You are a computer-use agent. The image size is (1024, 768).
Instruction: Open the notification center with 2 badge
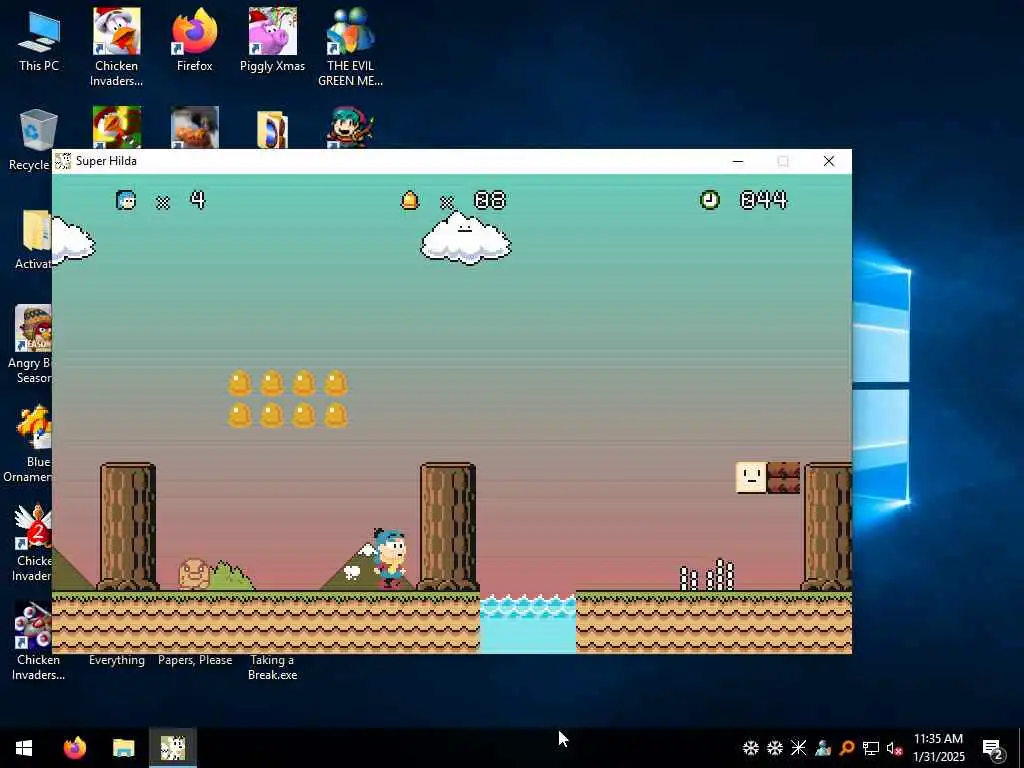pyautogui.click(x=993, y=748)
